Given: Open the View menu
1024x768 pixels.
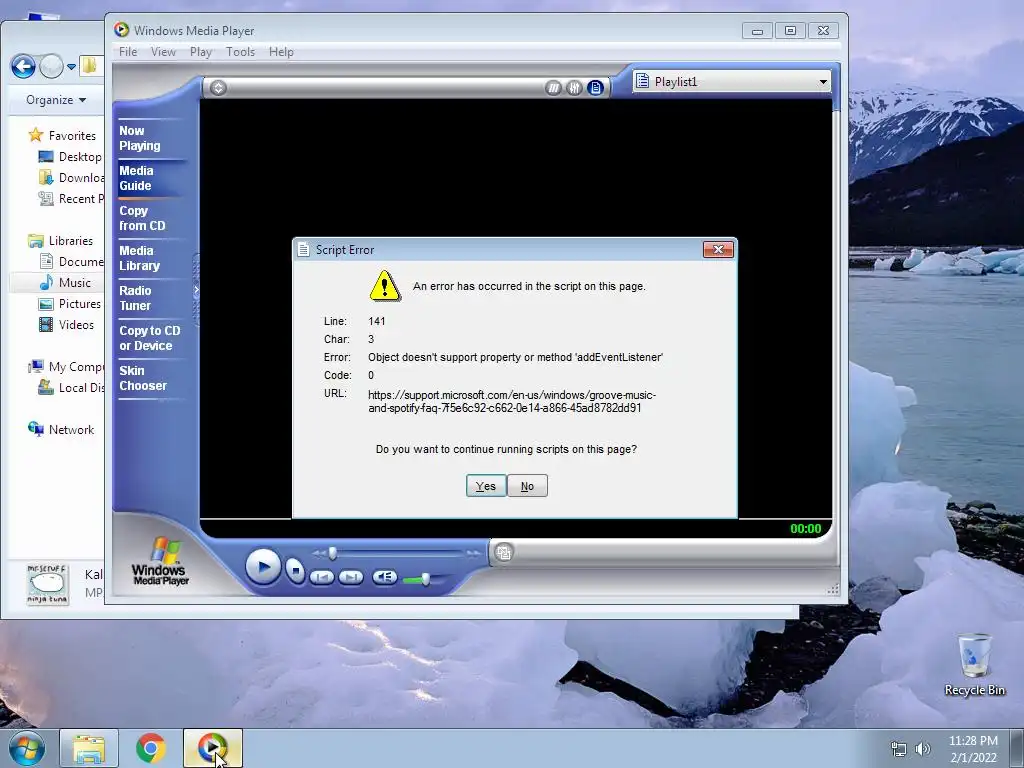Looking at the screenshot, I should coord(163,52).
